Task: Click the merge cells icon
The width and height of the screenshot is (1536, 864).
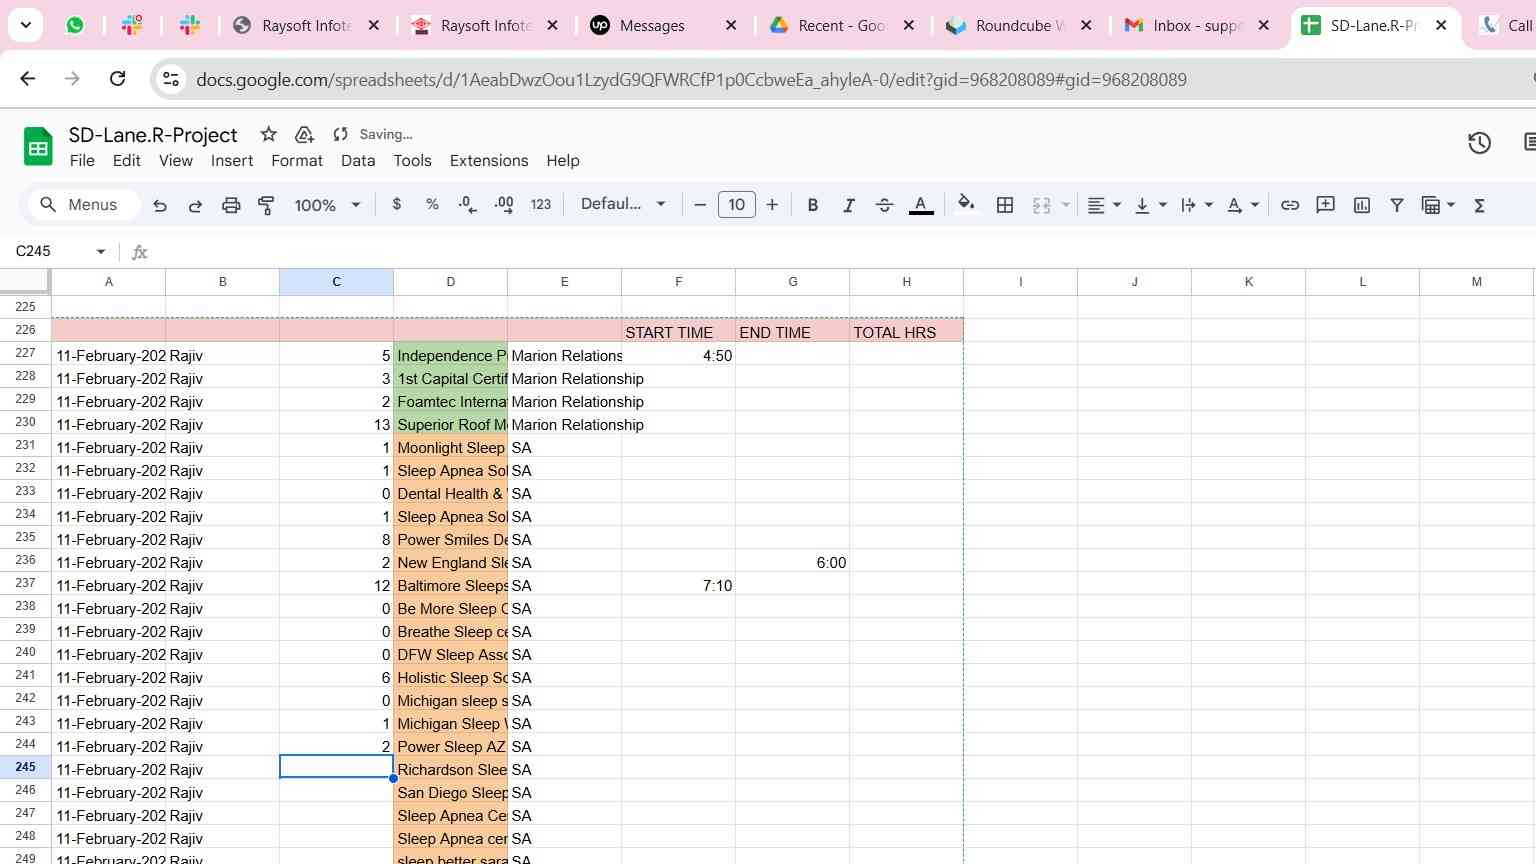Action: pyautogui.click(x=1041, y=205)
